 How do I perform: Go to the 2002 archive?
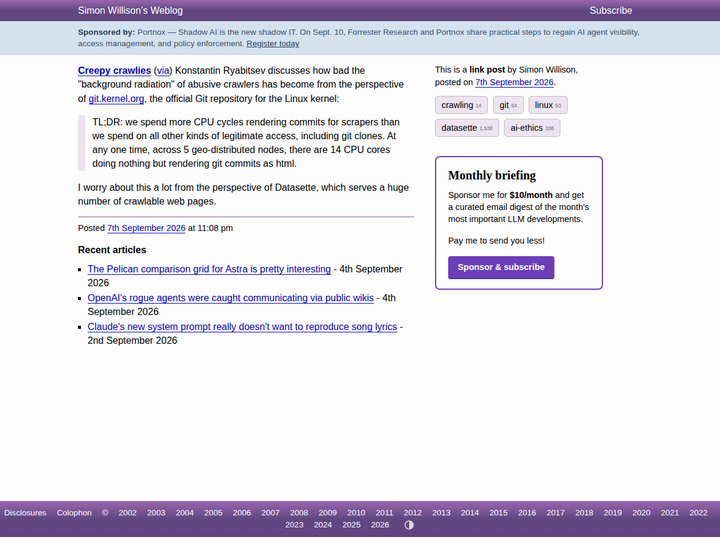[x=127, y=513]
